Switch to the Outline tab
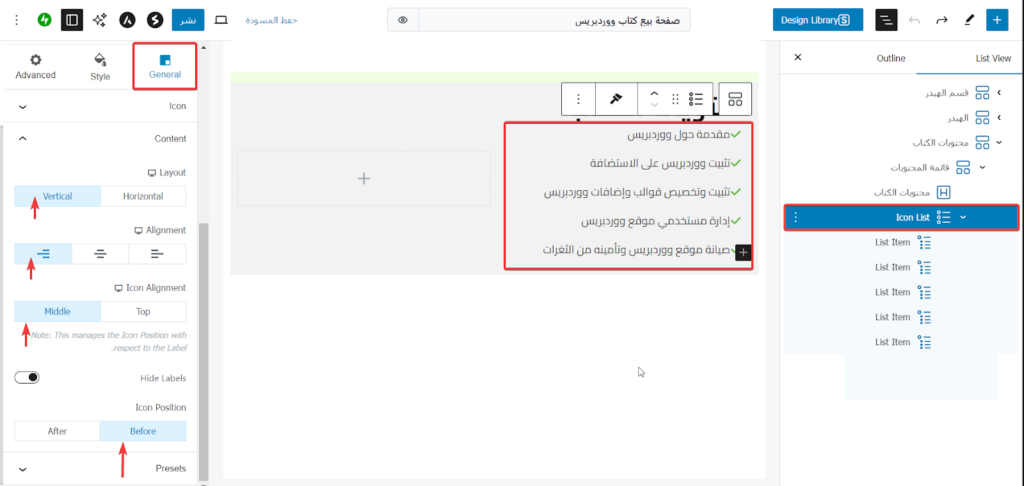 tap(890, 58)
